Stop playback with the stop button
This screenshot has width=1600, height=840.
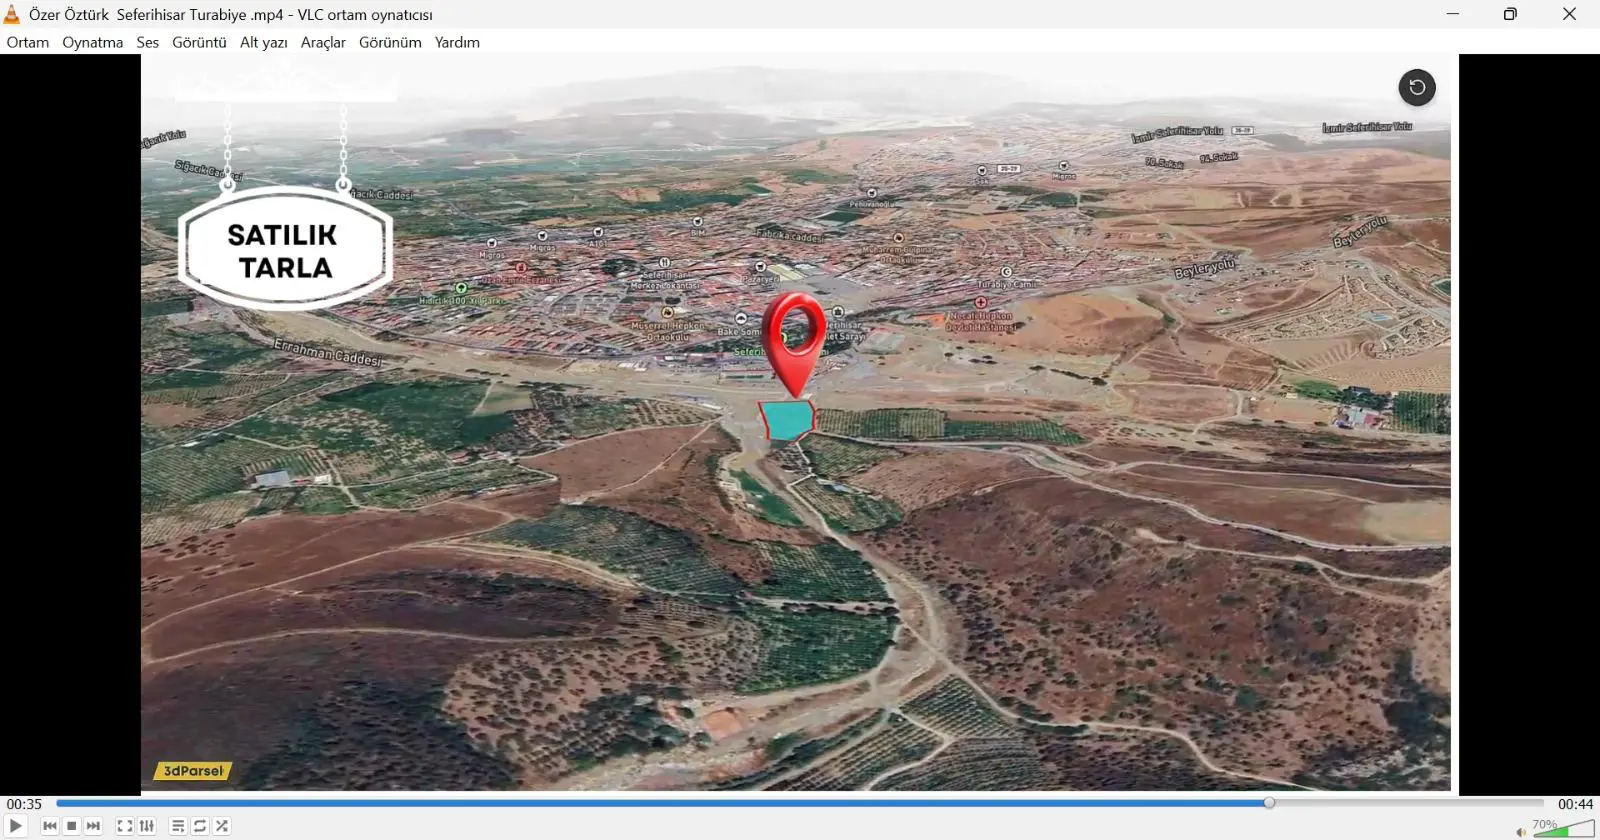[x=72, y=826]
